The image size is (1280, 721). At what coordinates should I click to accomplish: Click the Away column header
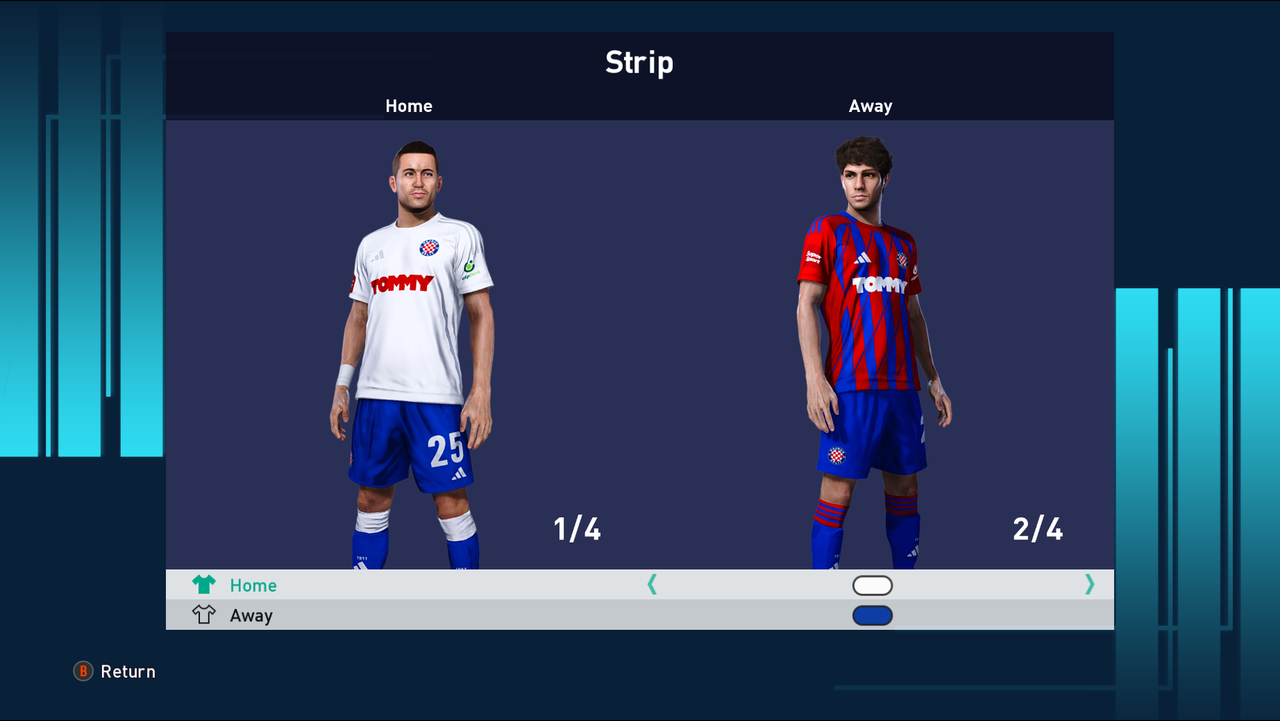point(870,106)
